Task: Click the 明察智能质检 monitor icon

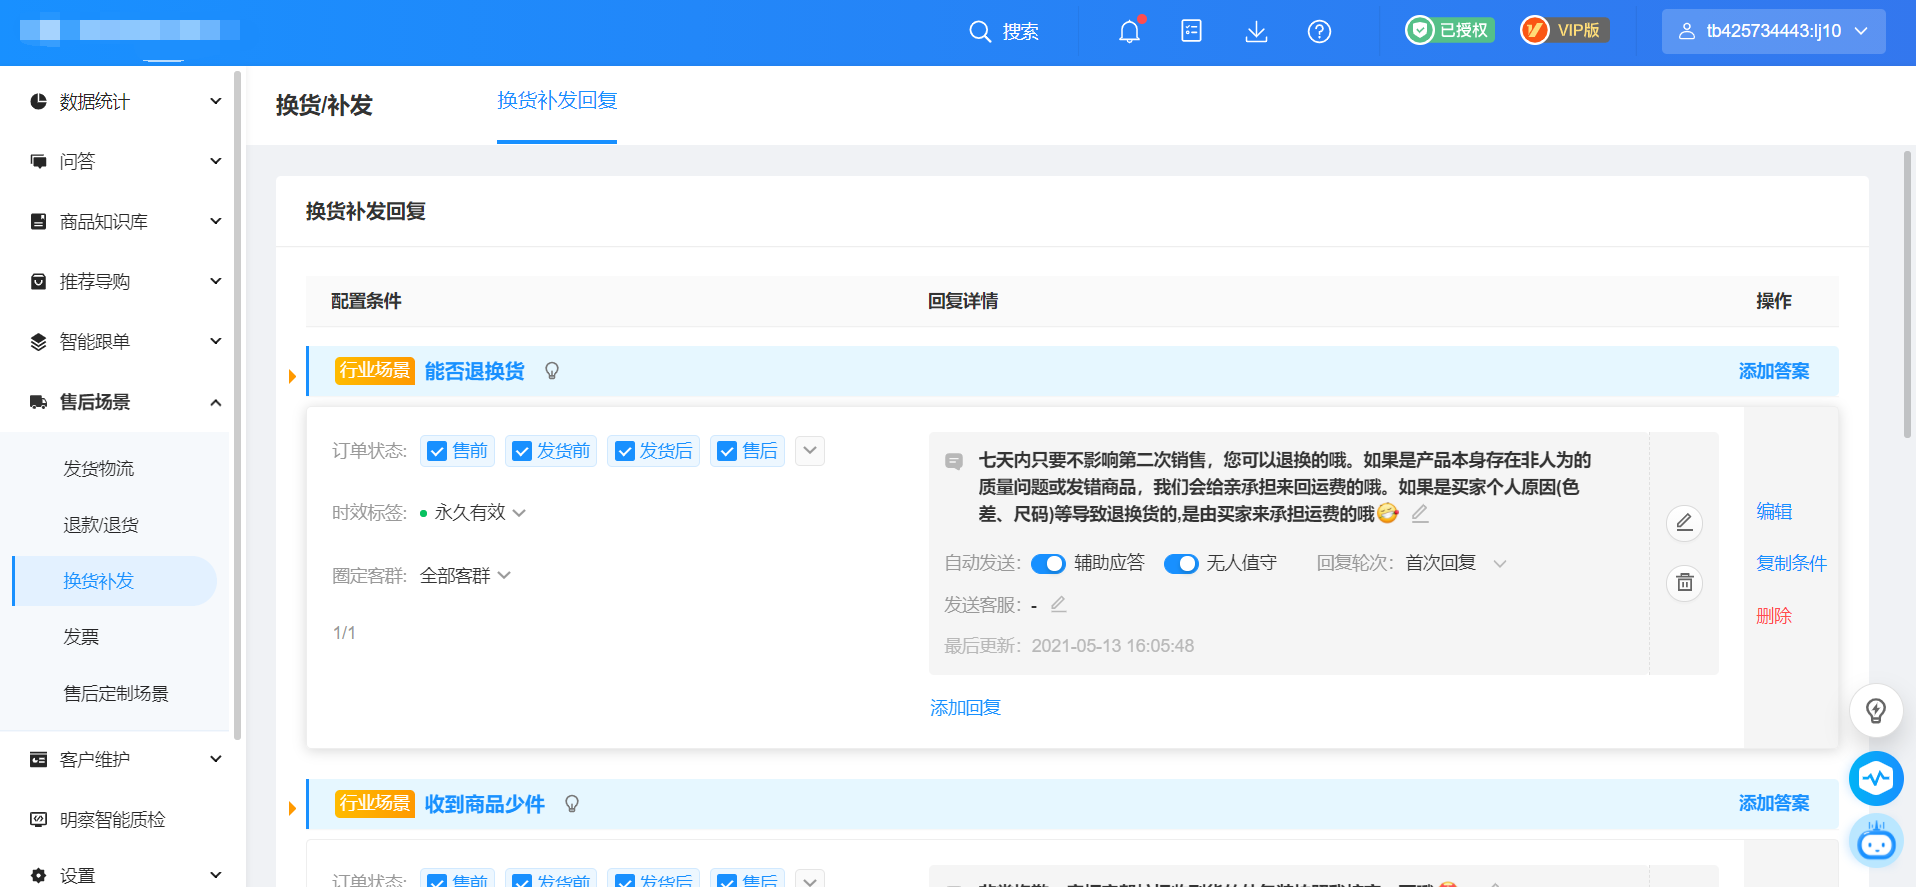Action: click(39, 819)
